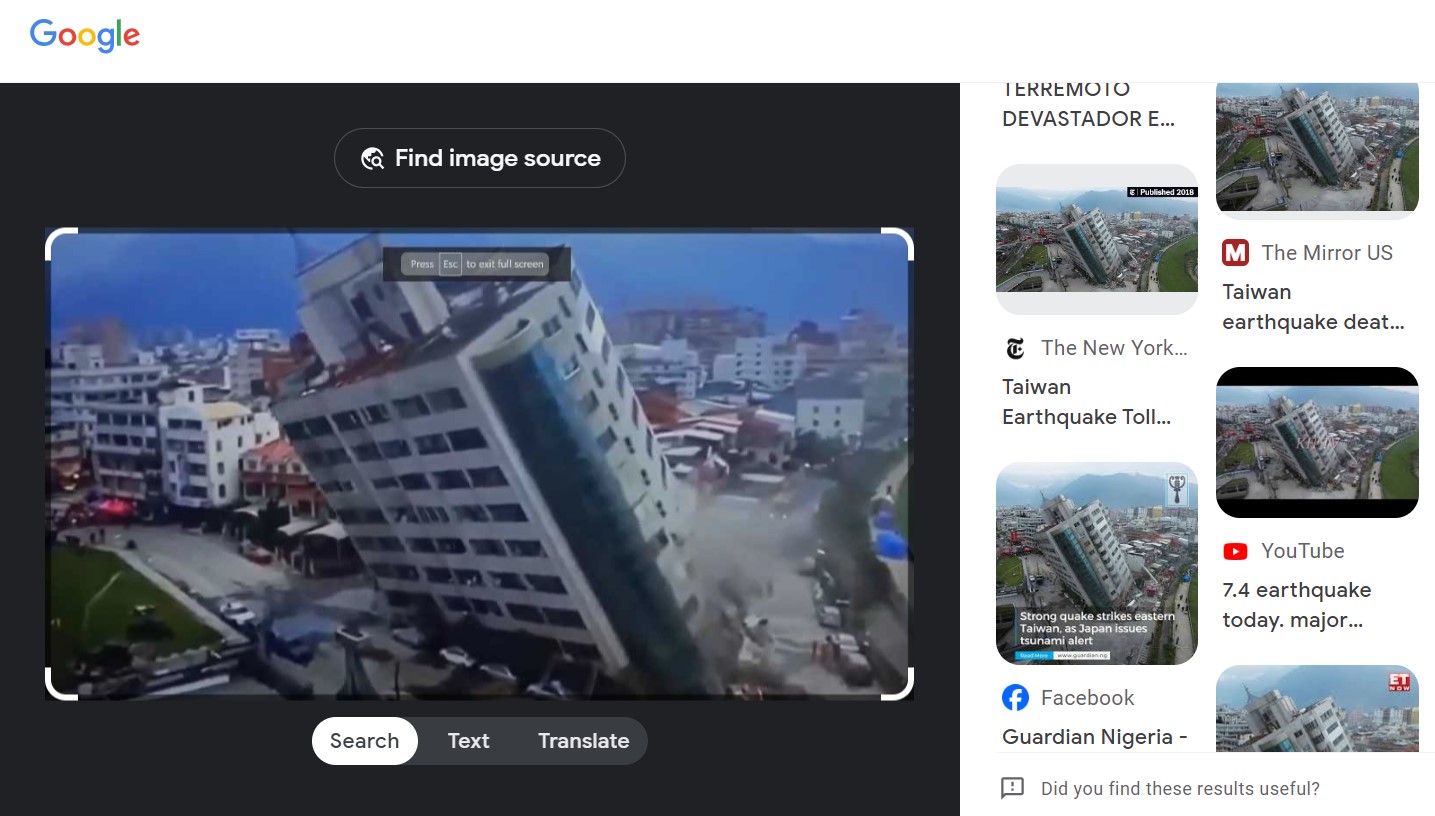Switch to the Text tab
The width and height of the screenshot is (1435, 816).
(x=468, y=741)
